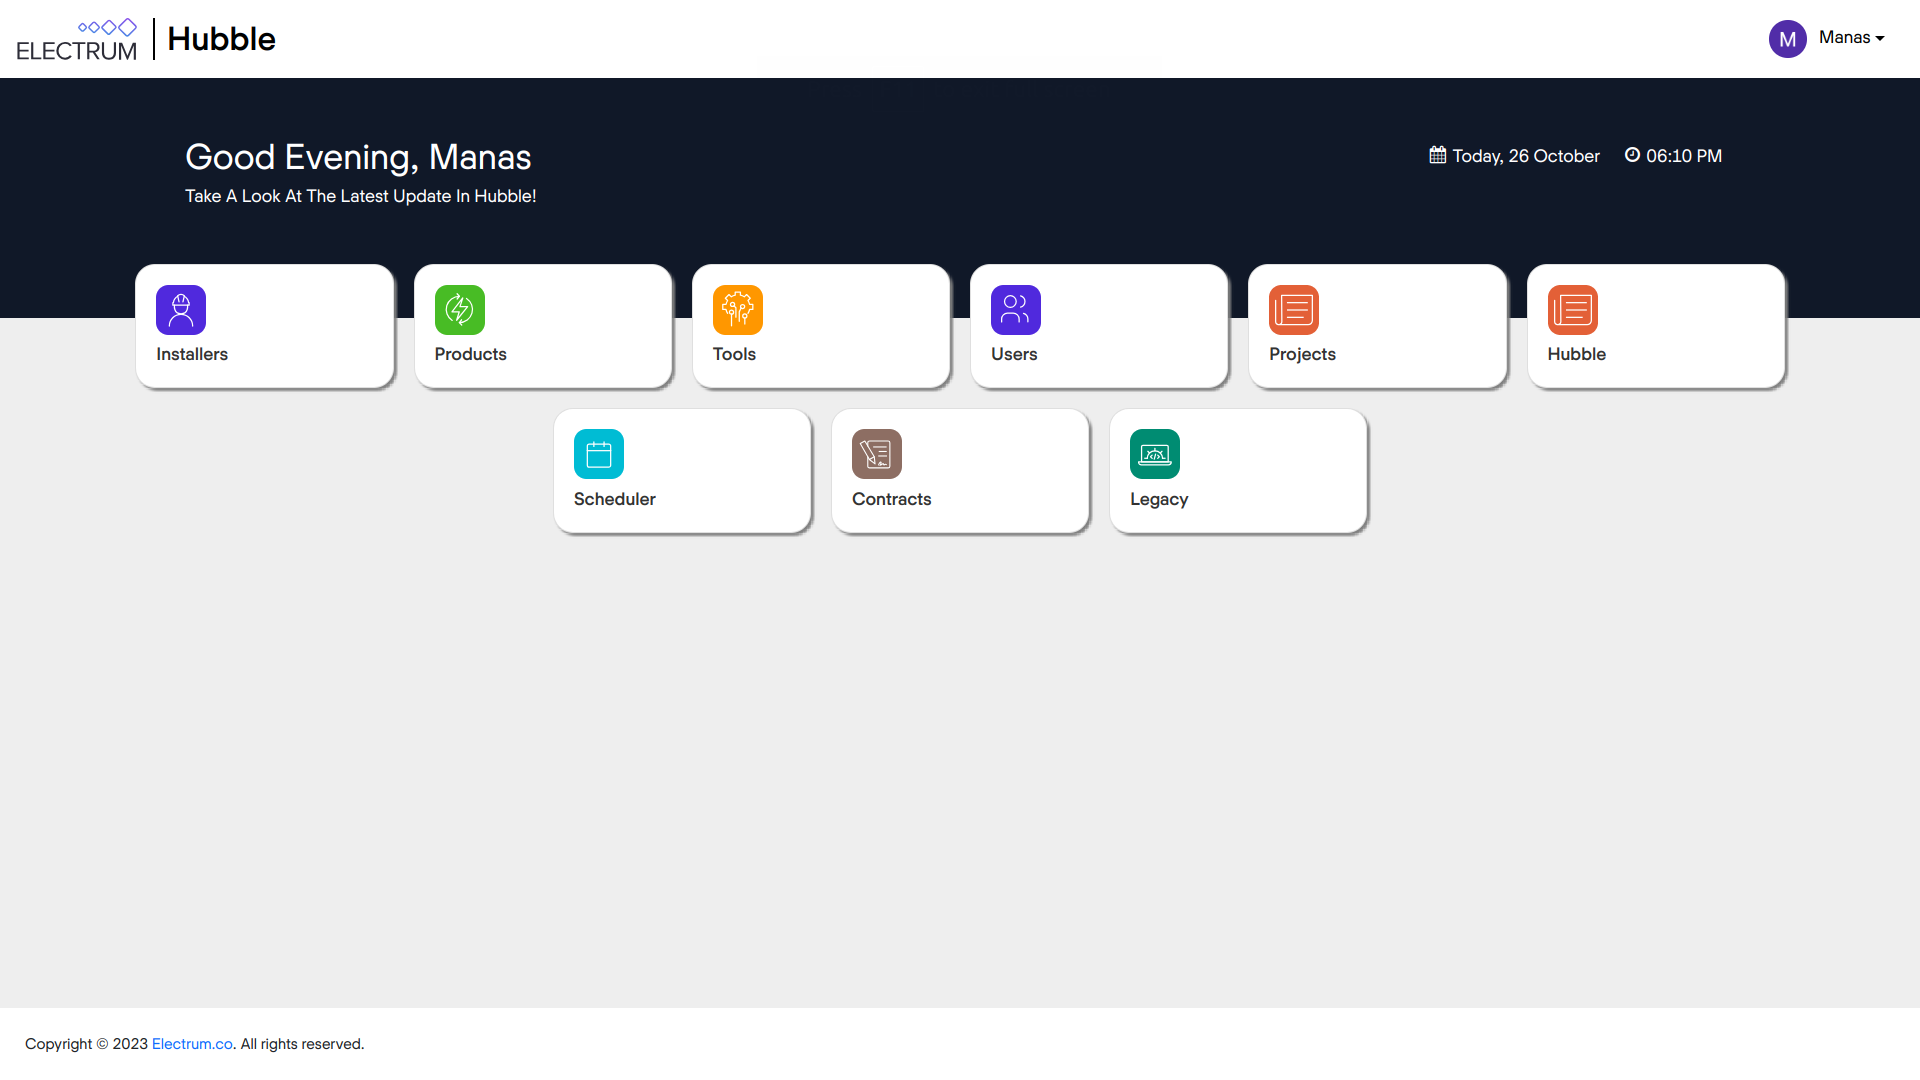Open the Projects label
Viewport: 1920px width, 1080px height.
pyautogui.click(x=1302, y=354)
